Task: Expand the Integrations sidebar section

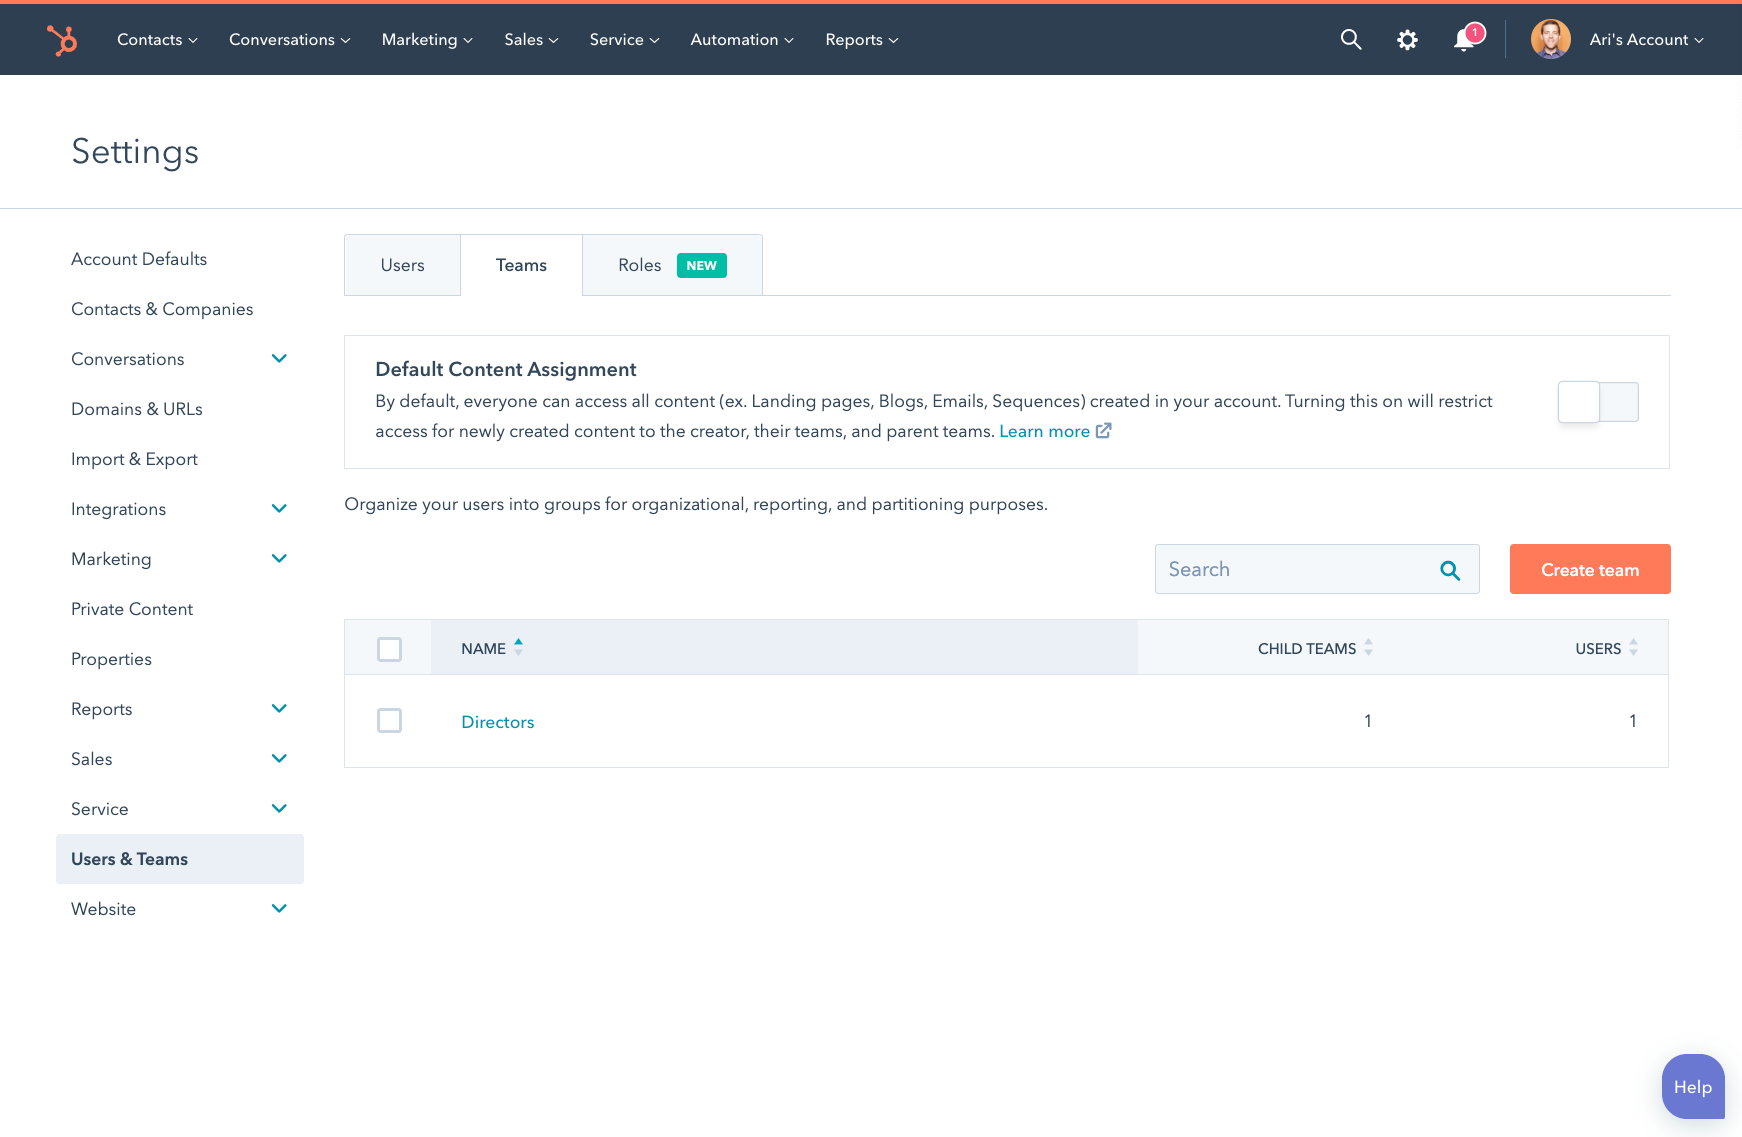Action: (279, 509)
